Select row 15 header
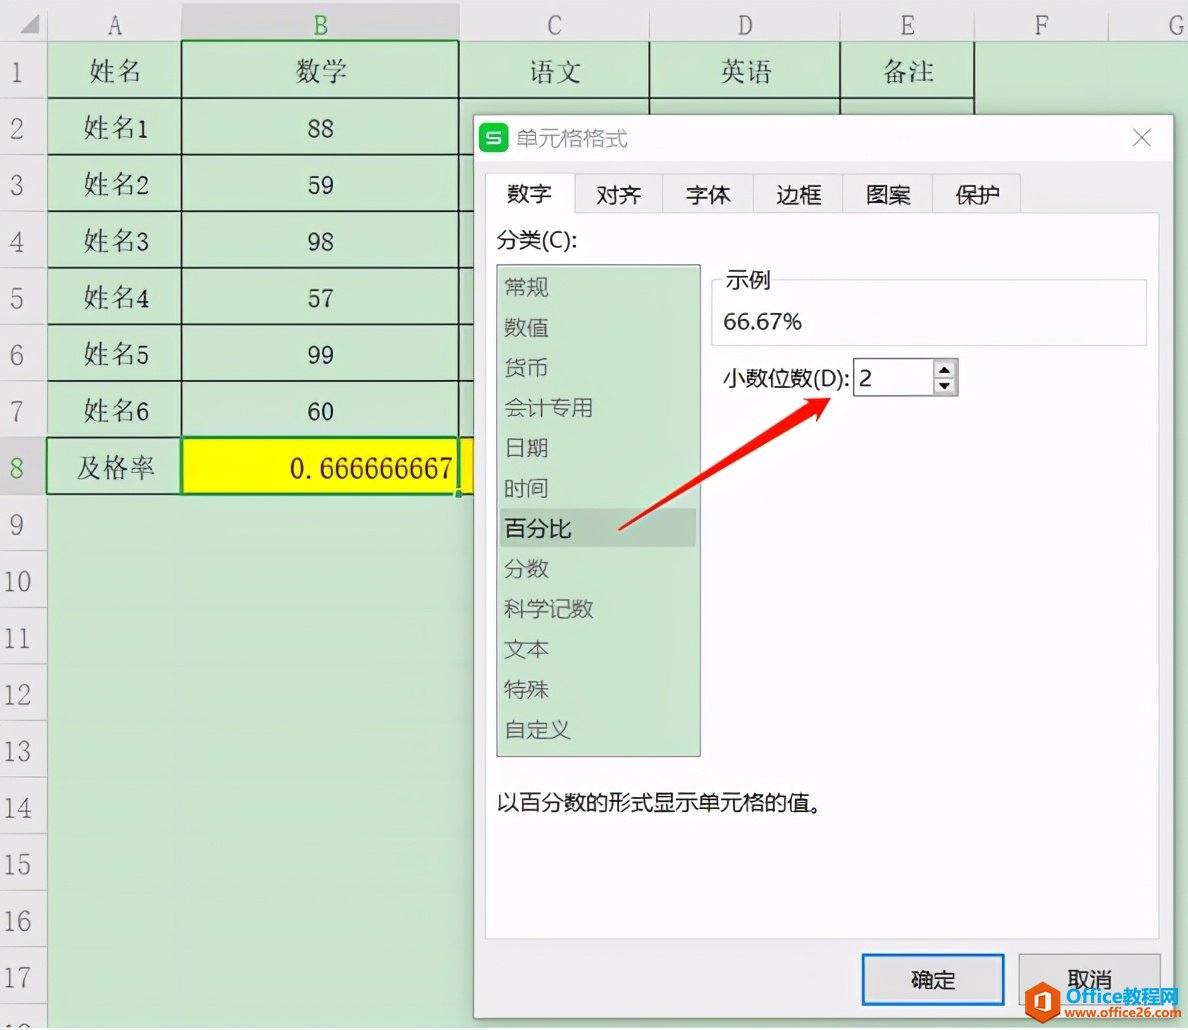 [23, 863]
